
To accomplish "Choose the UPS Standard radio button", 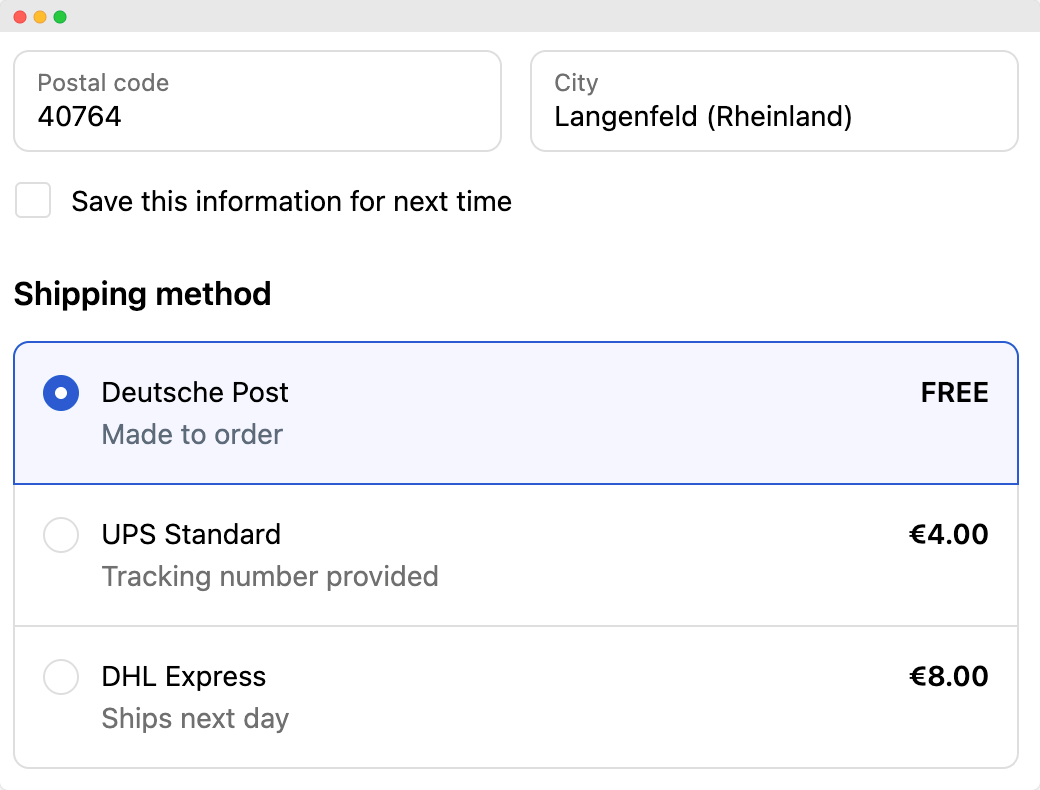I will [x=61, y=534].
